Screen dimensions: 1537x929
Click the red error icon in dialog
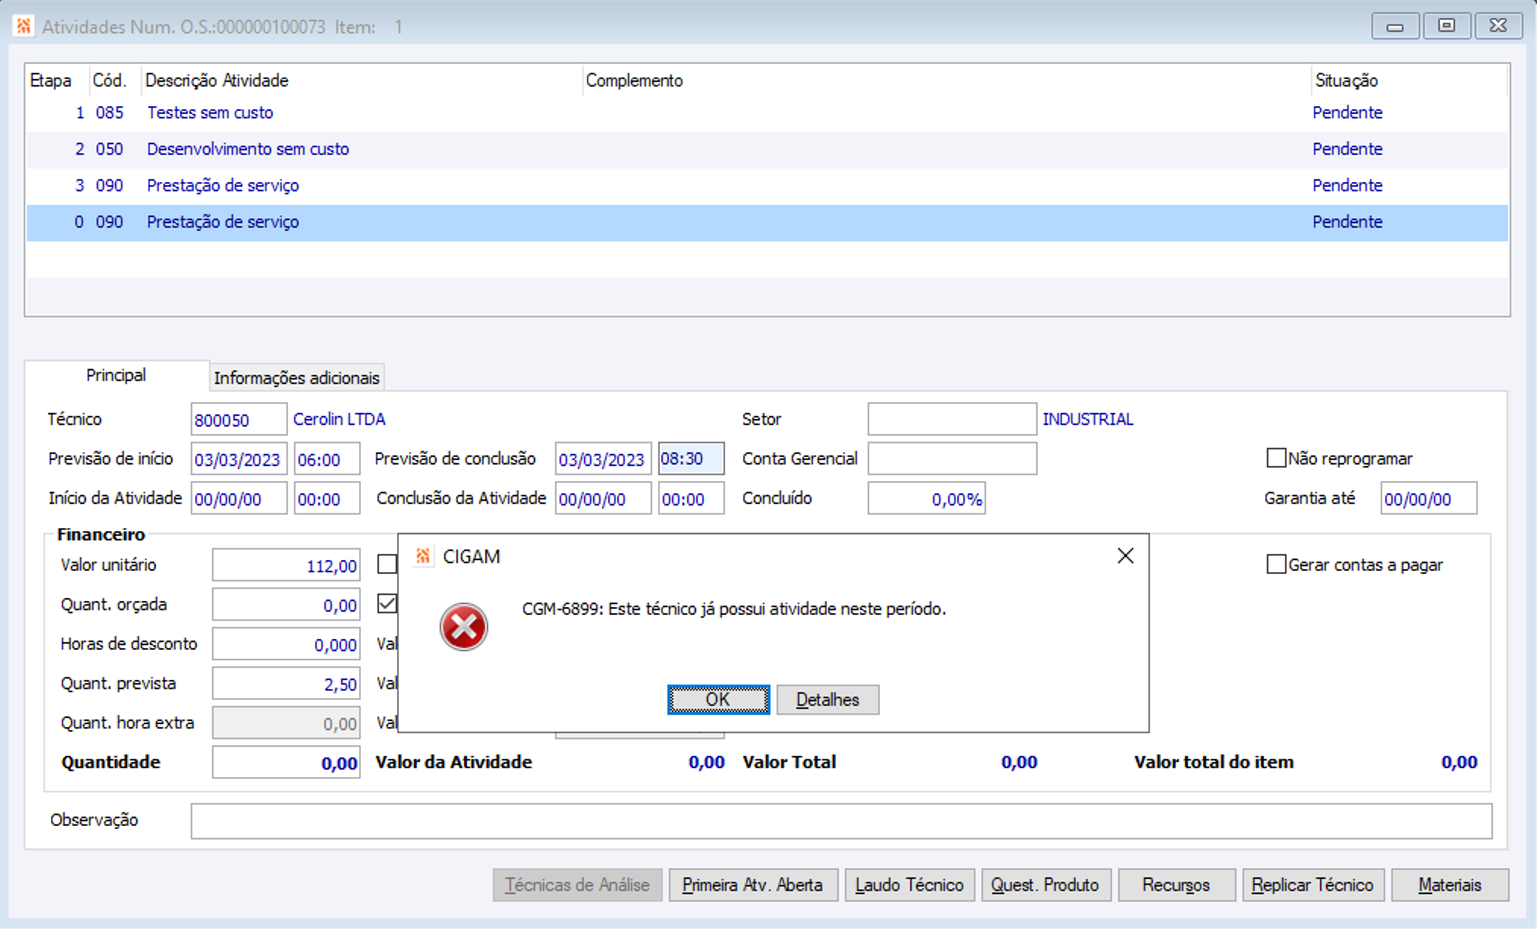pos(463,627)
